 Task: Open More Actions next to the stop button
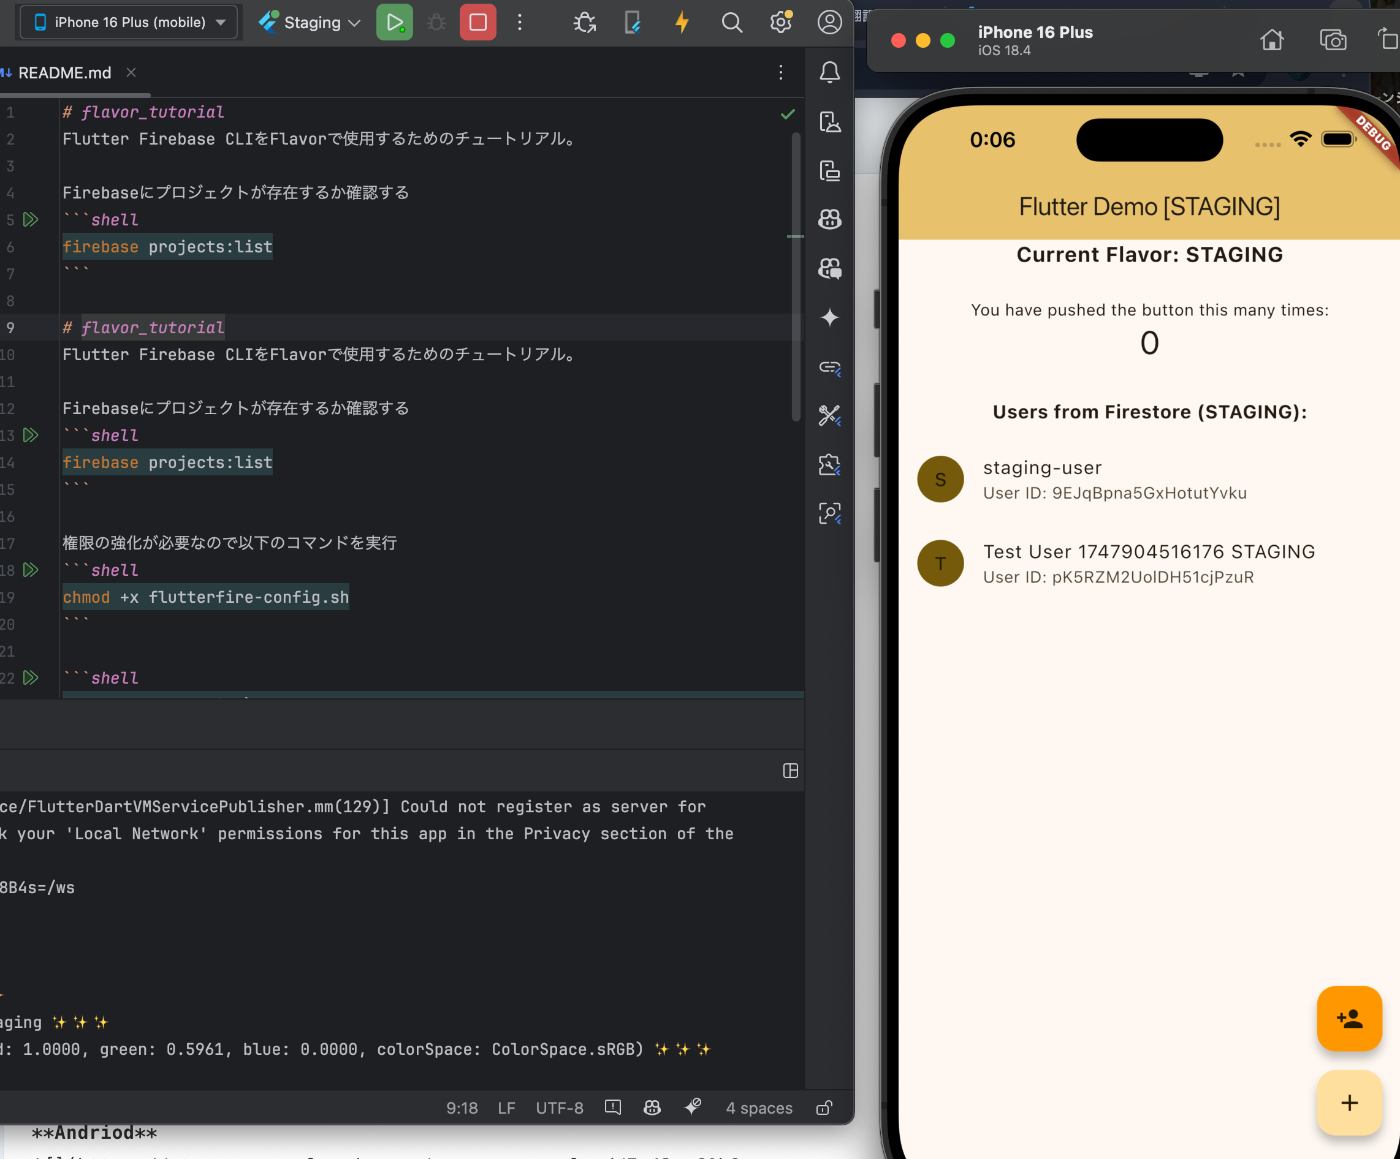520,22
